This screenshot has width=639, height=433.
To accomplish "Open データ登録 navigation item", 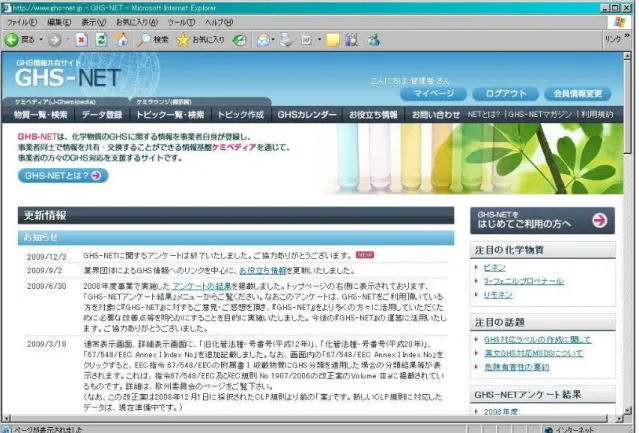I will (102, 115).
